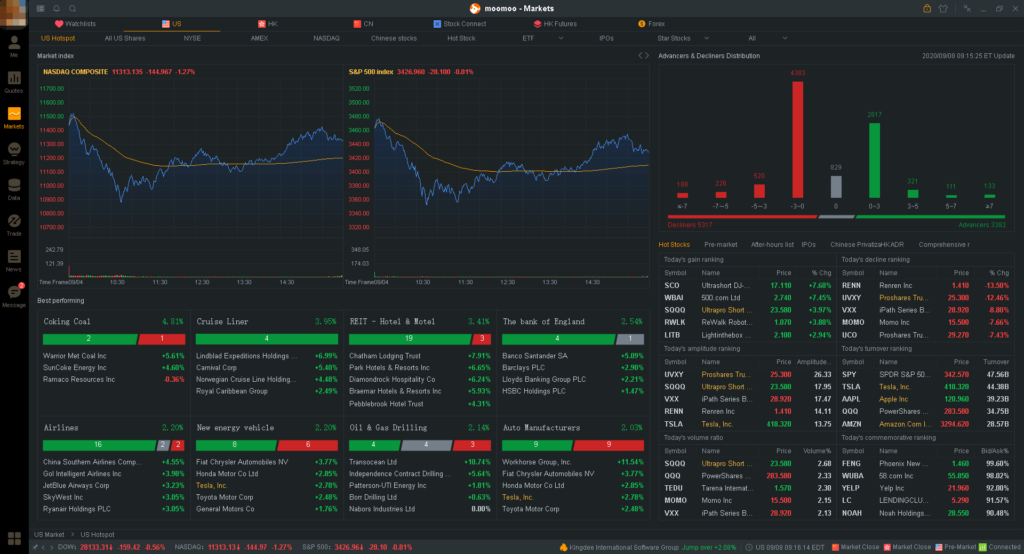This screenshot has width=1024, height=554.
Task: Select SCO row in gain ranking
Action: [747, 285]
